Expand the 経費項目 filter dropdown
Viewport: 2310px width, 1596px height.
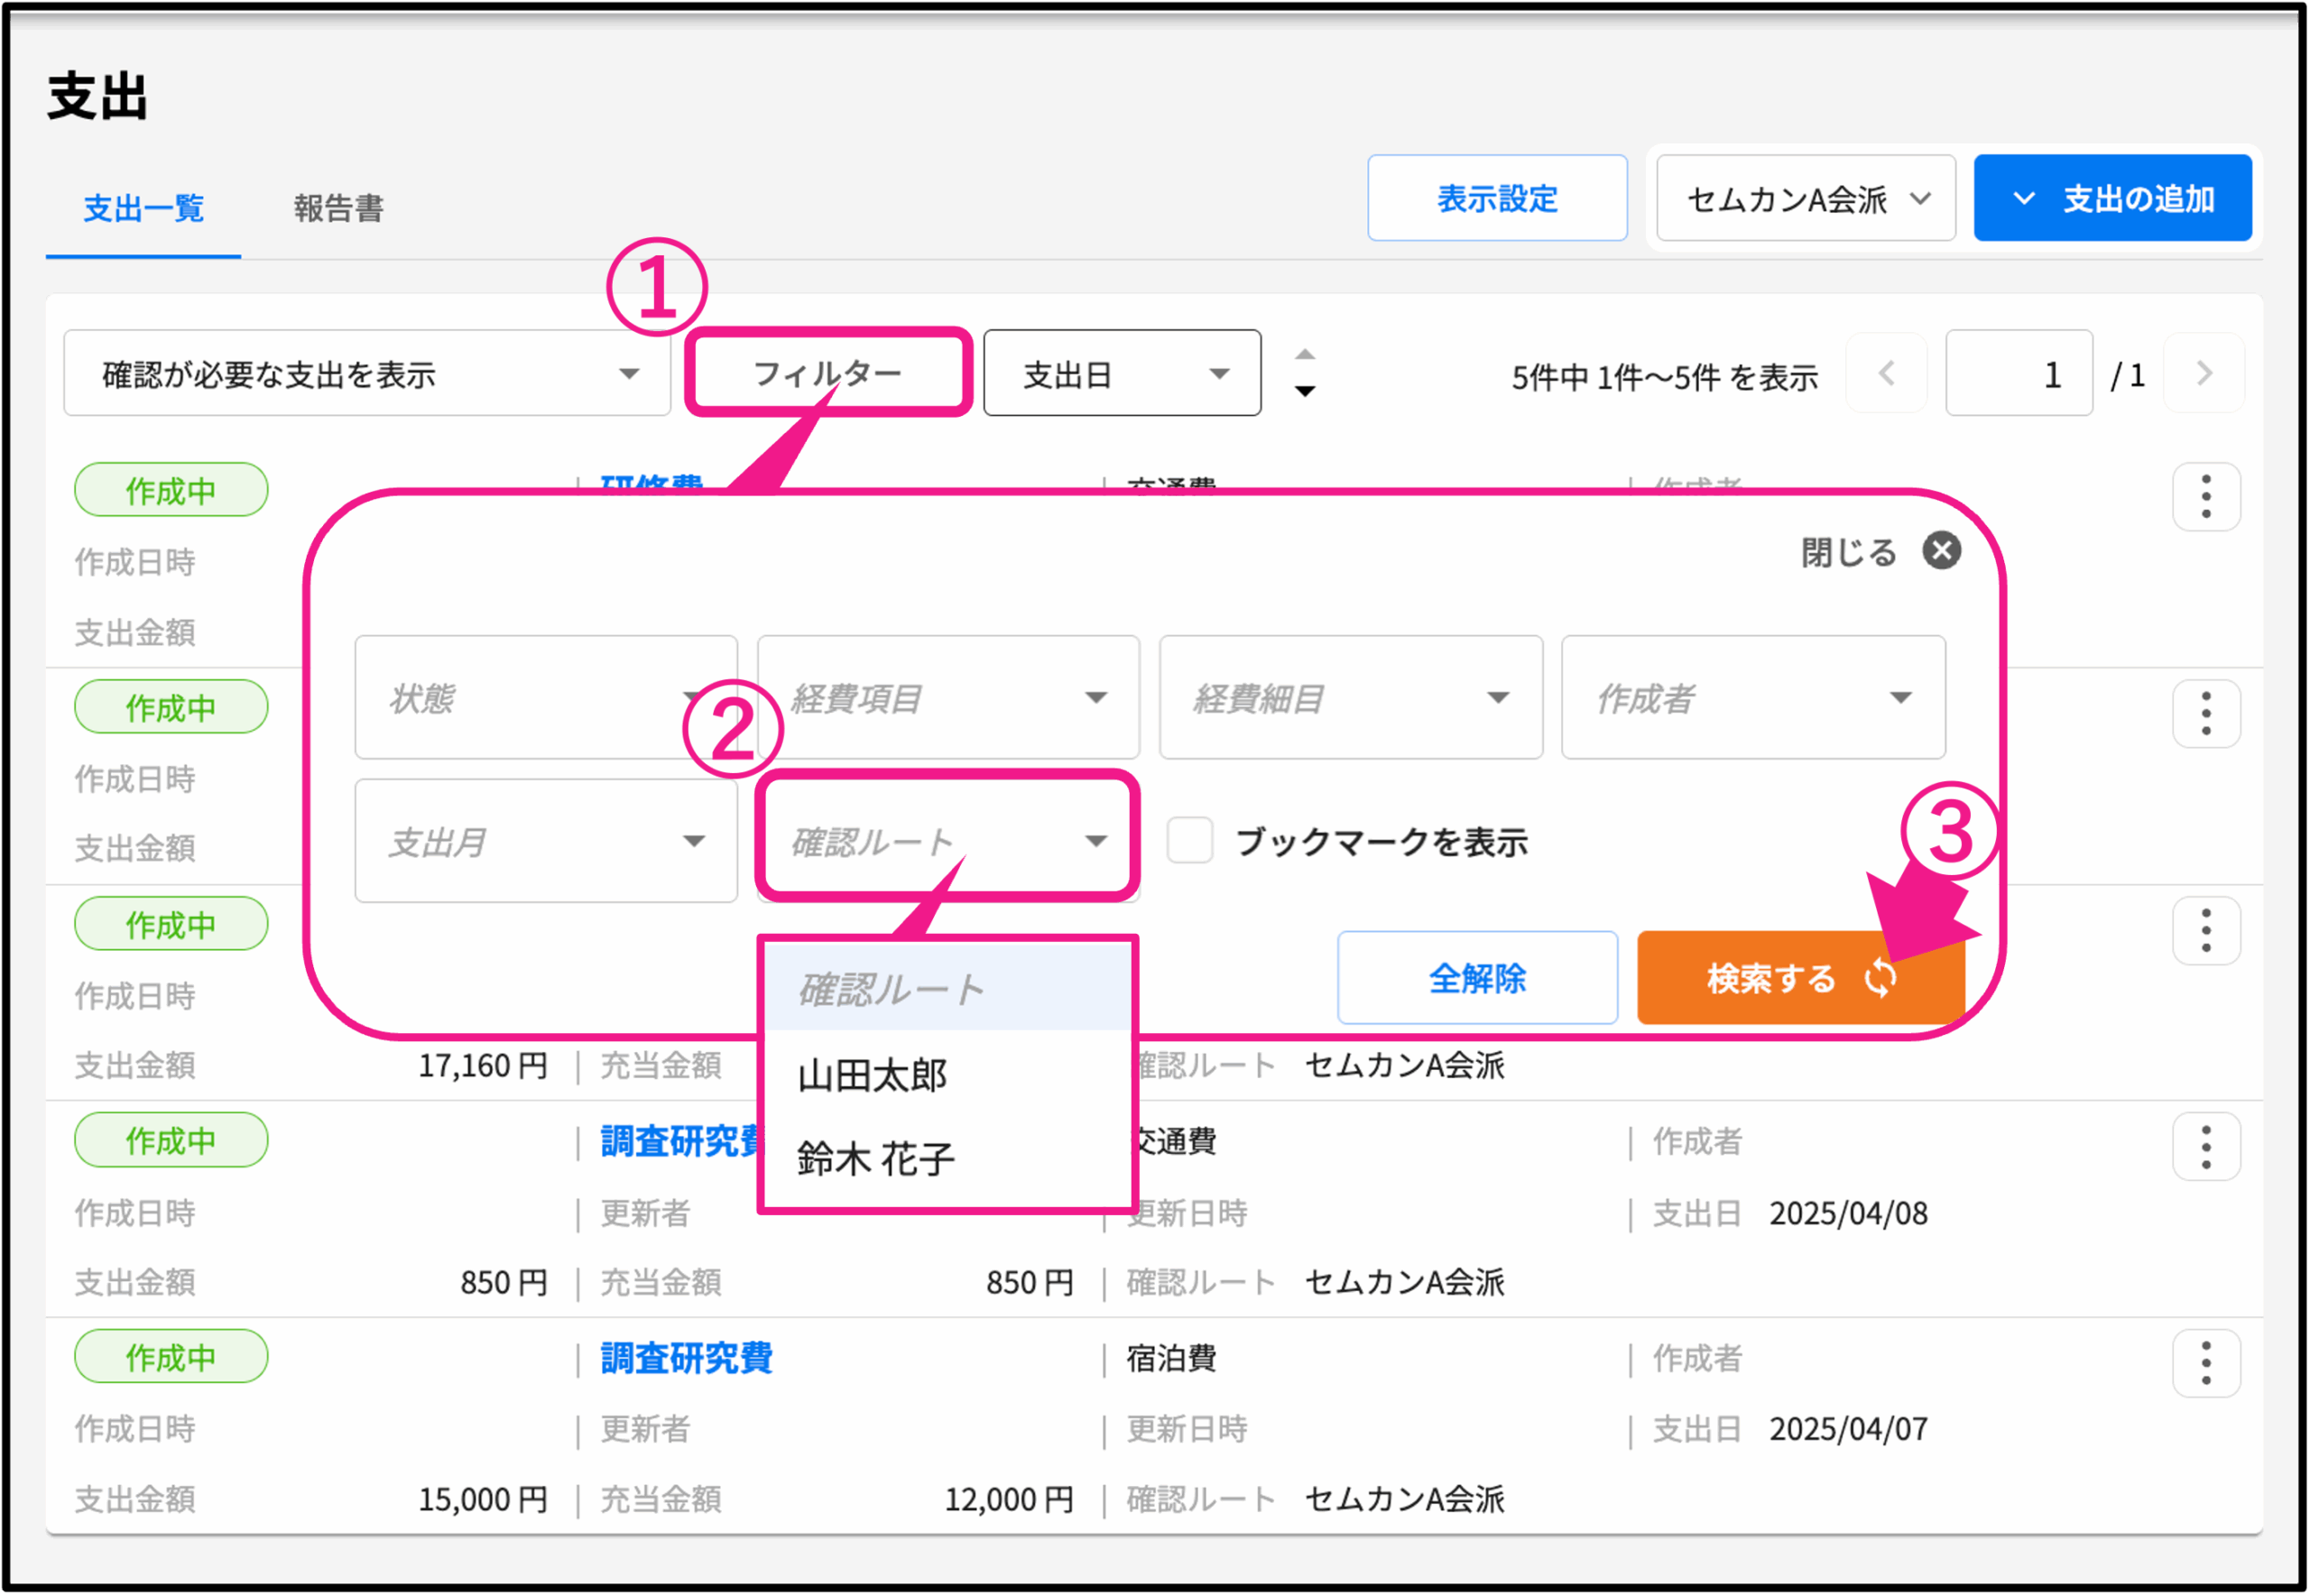tap(948, 697)
